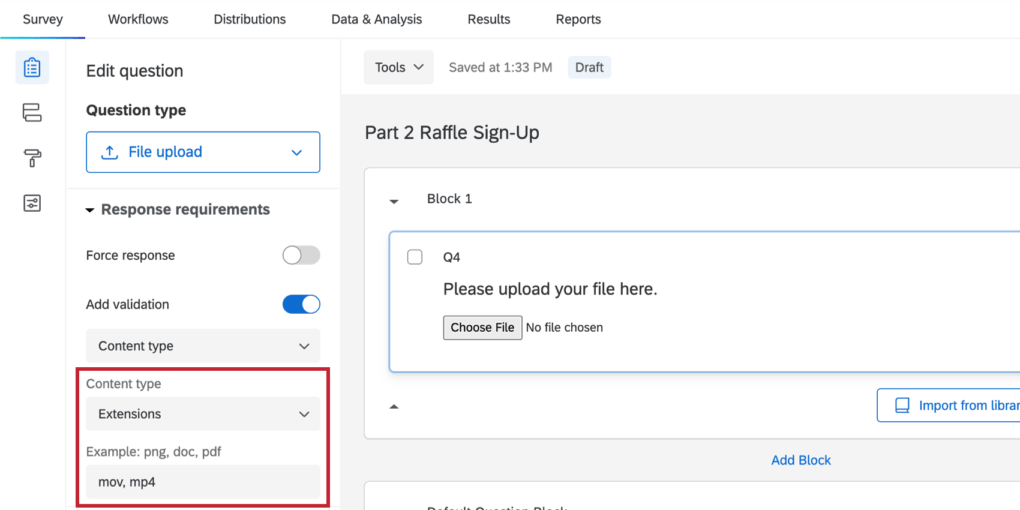The height and width of the screenshot is (510, 1020).
Task: Open the Reports tab
Action: [x=578, y=19]
